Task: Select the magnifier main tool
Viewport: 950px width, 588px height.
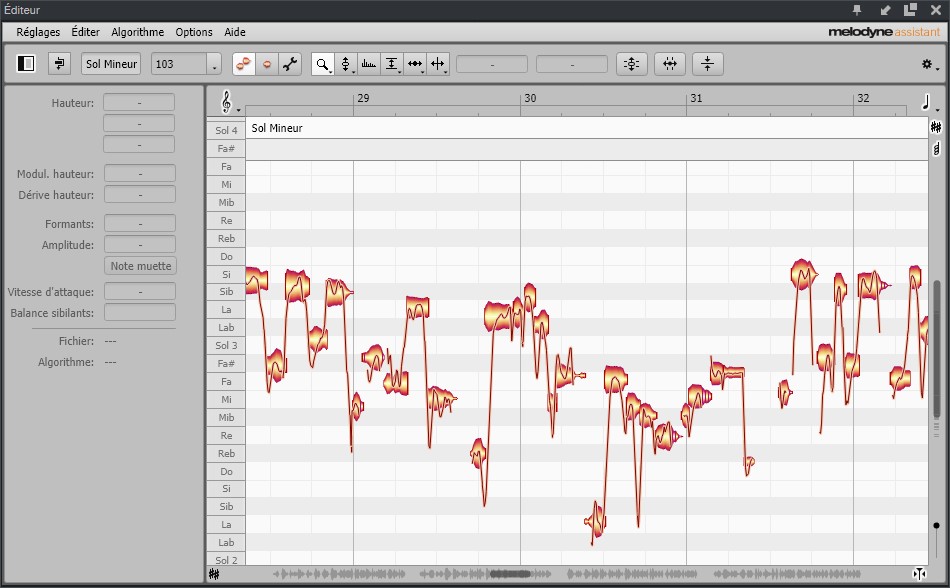Action: [322, 64]
